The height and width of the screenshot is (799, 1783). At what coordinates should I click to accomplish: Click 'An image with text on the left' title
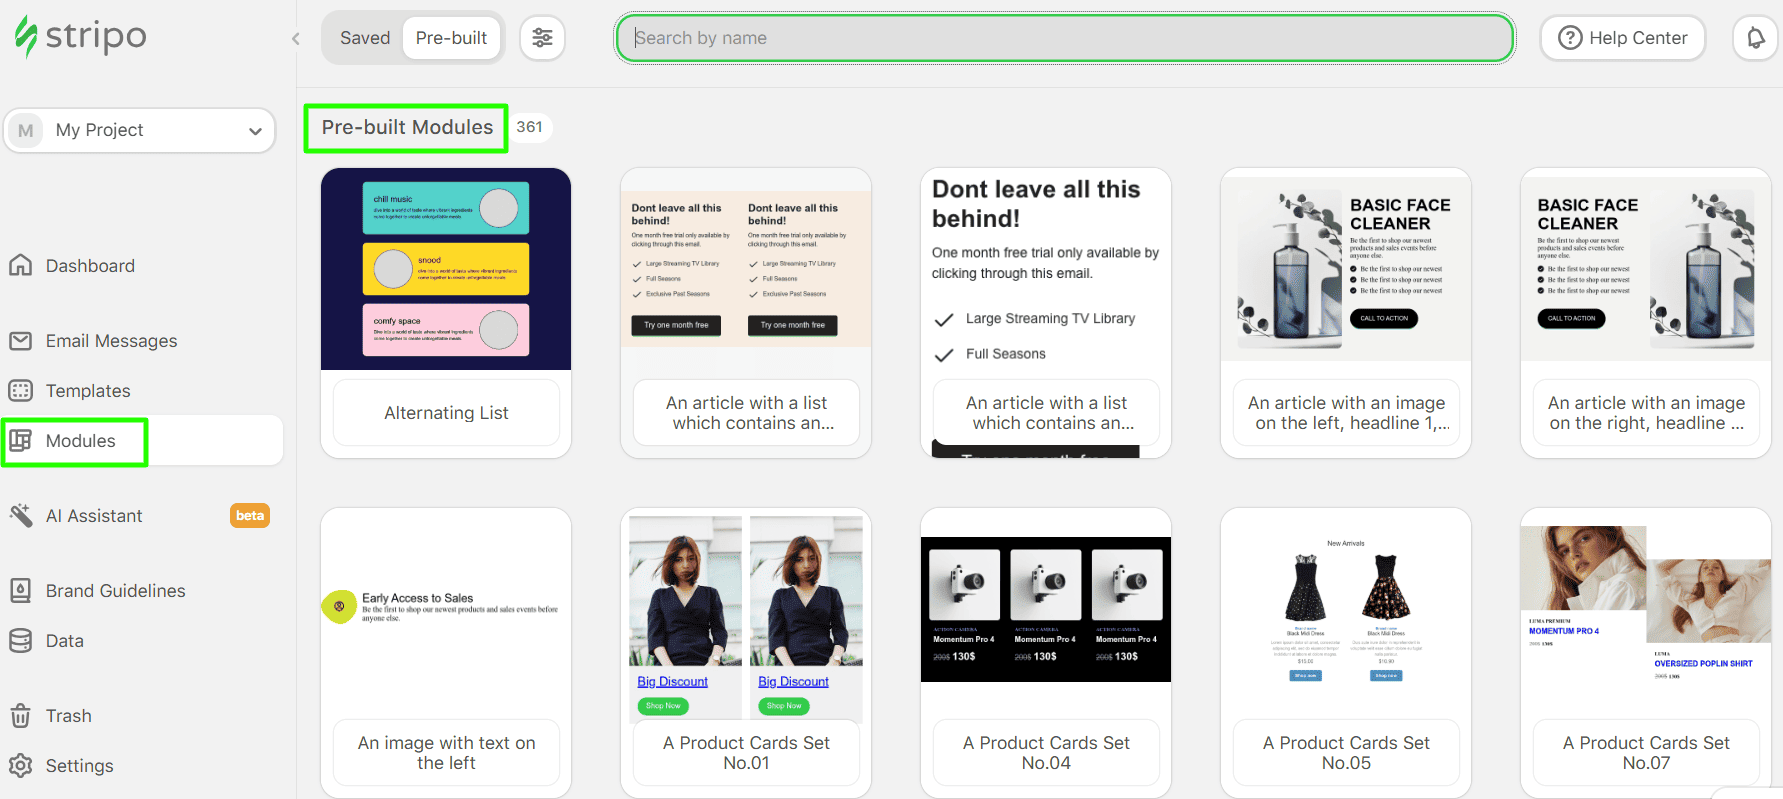(x=446, y=753)
